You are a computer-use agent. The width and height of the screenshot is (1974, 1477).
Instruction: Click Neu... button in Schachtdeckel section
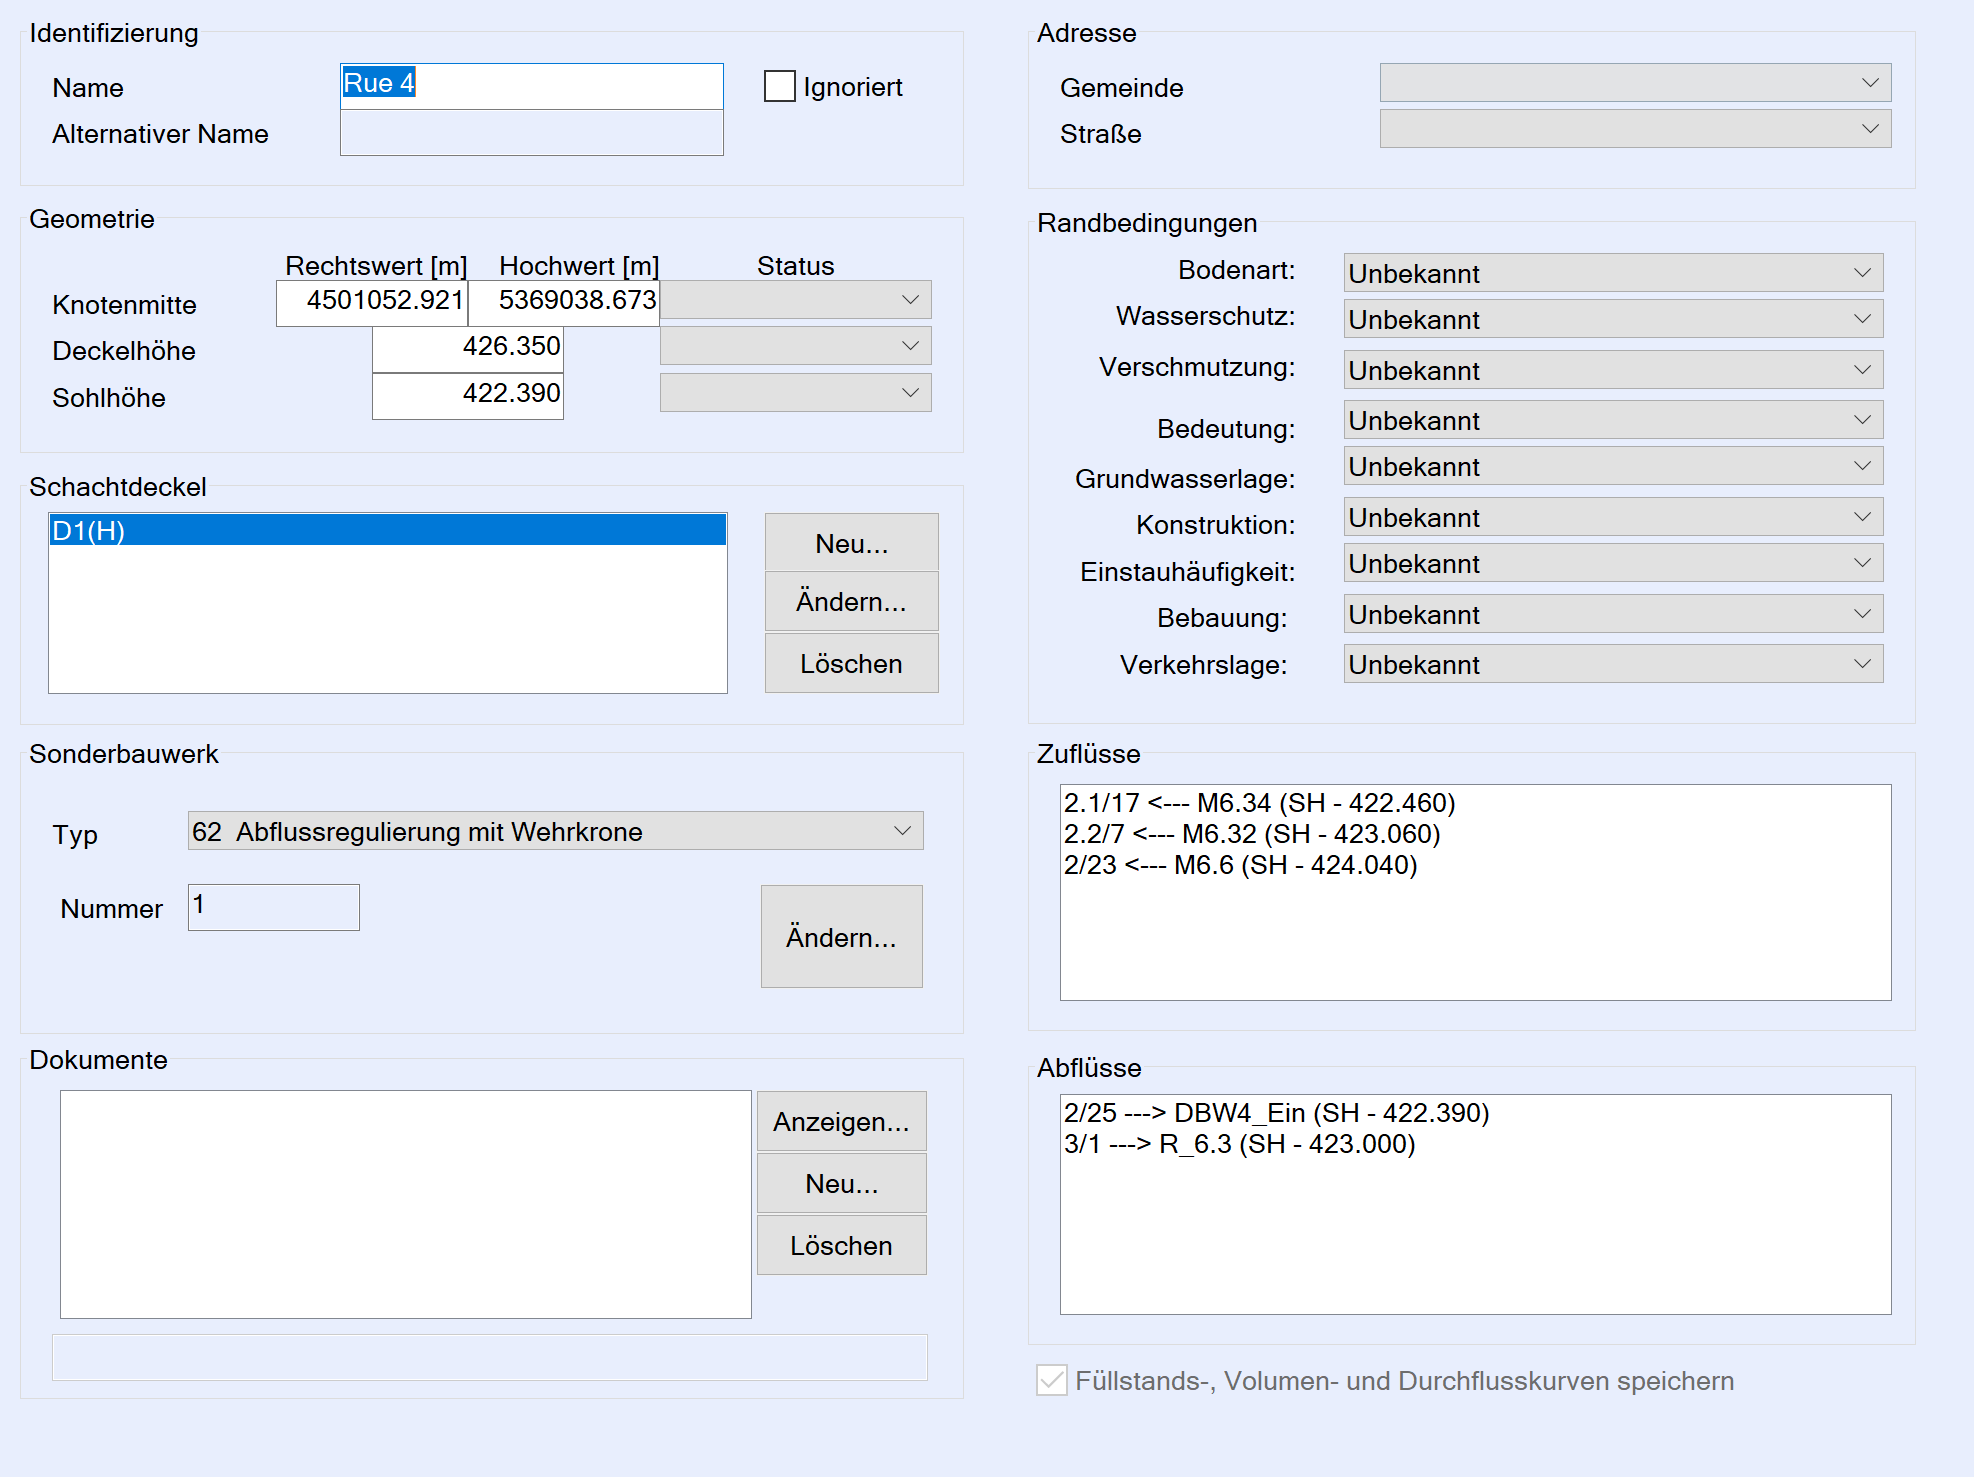point(851,543)
